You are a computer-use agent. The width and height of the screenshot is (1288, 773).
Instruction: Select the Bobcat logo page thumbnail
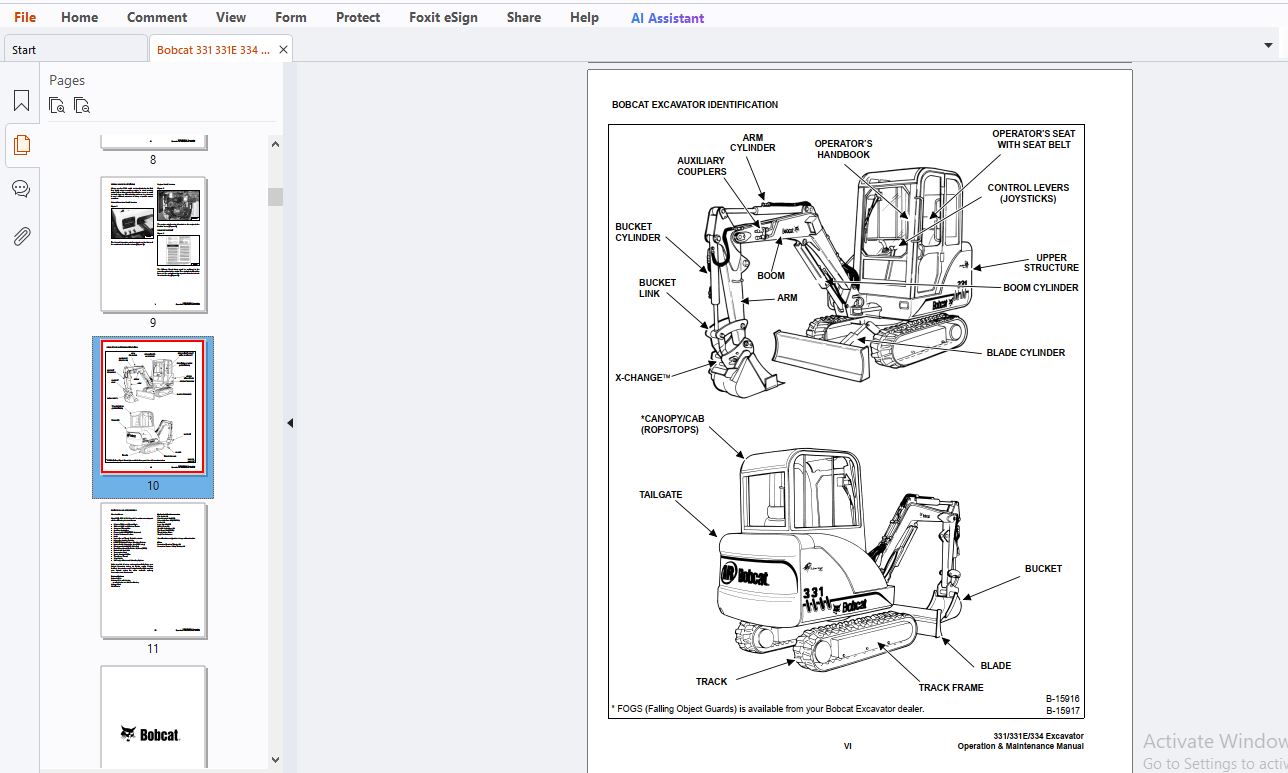coord(153,717)
